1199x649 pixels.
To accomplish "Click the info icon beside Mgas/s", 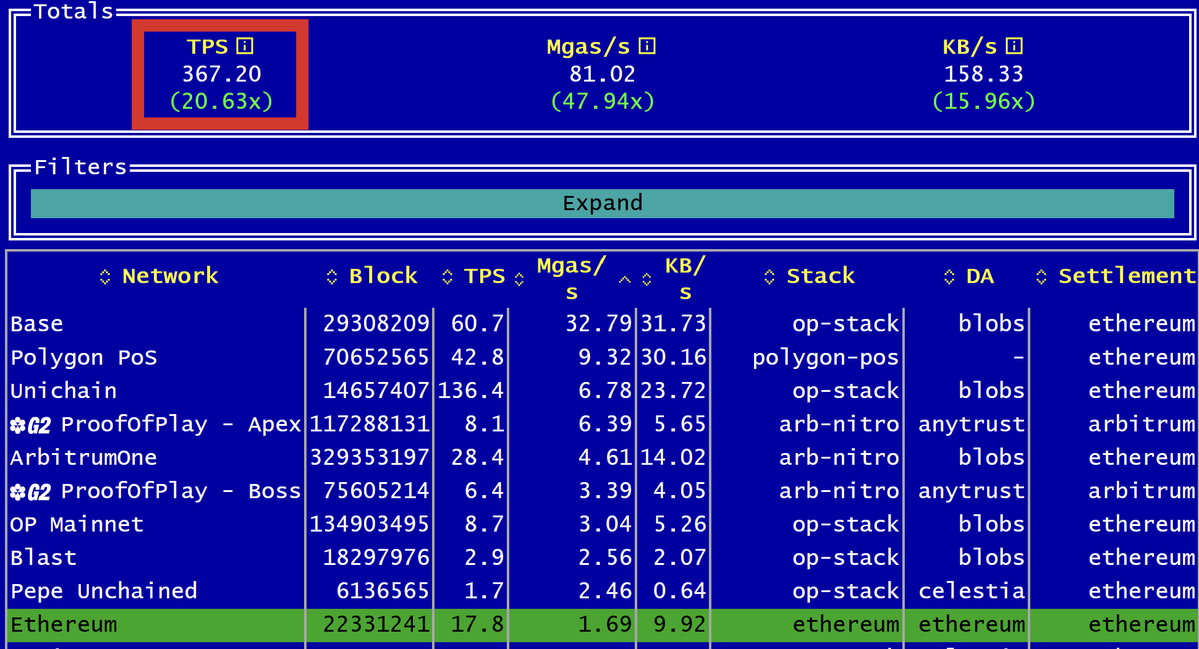I will 647,46.
